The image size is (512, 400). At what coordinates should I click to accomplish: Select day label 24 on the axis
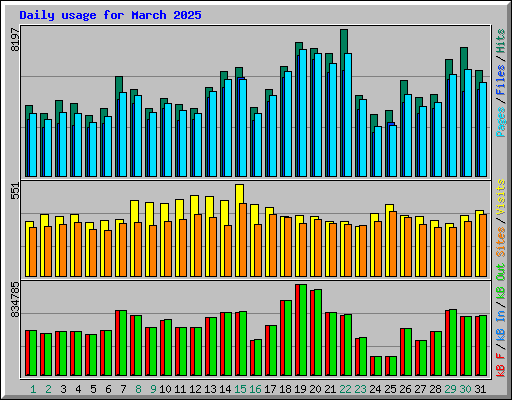point(375,389)
